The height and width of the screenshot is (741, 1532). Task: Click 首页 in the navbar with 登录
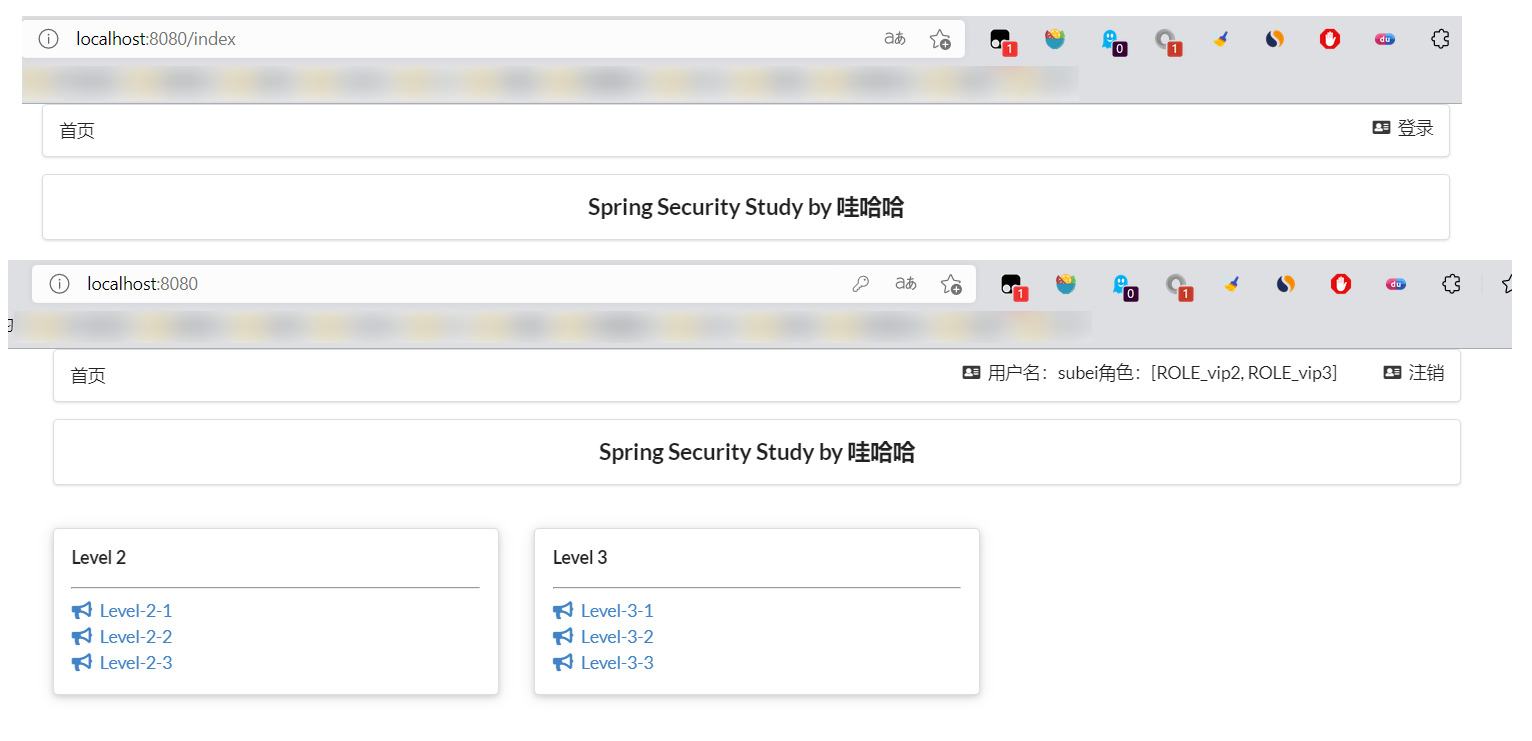(x=77, y=131)
